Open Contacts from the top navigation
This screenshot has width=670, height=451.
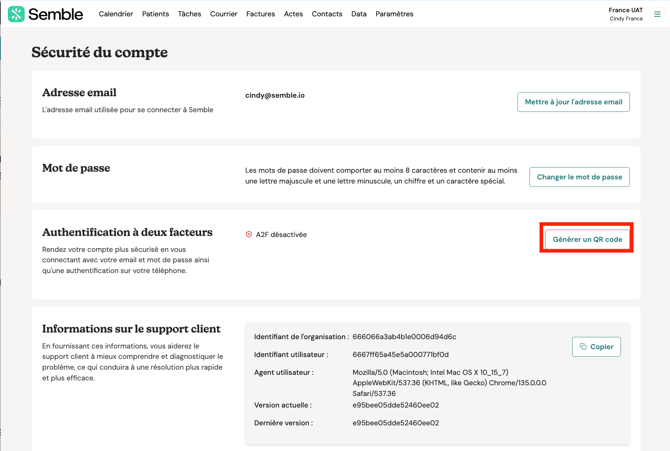click(327, 14)
